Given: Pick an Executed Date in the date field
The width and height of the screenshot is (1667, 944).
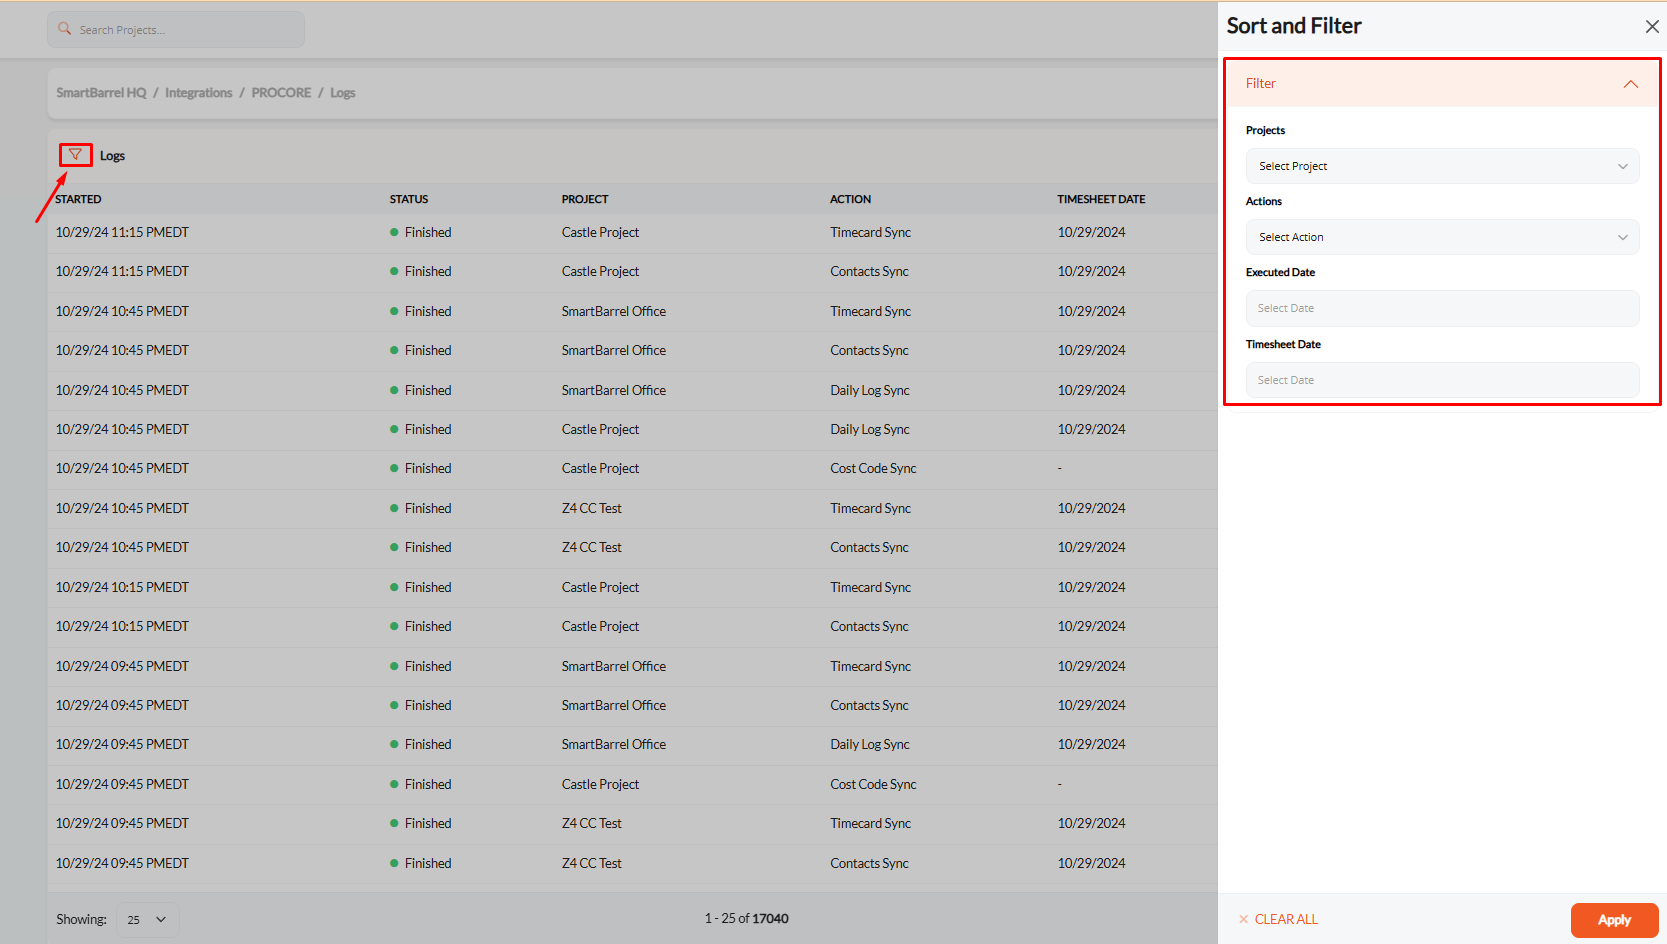Looking at the screenshot, I should [1442, 308].
